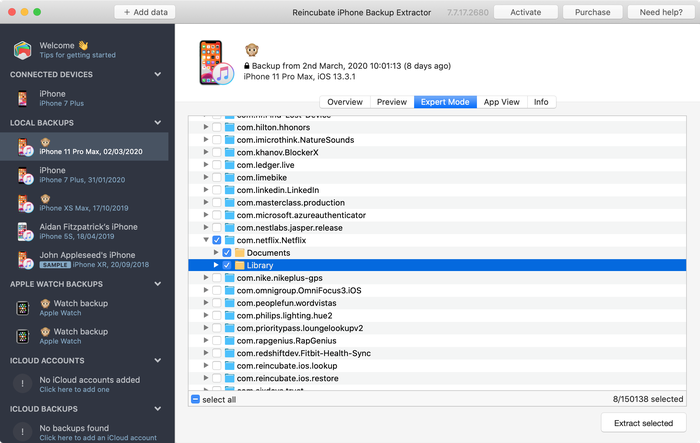Collapse the iCloud Backups section
The image size is (700, 443).
158,409
